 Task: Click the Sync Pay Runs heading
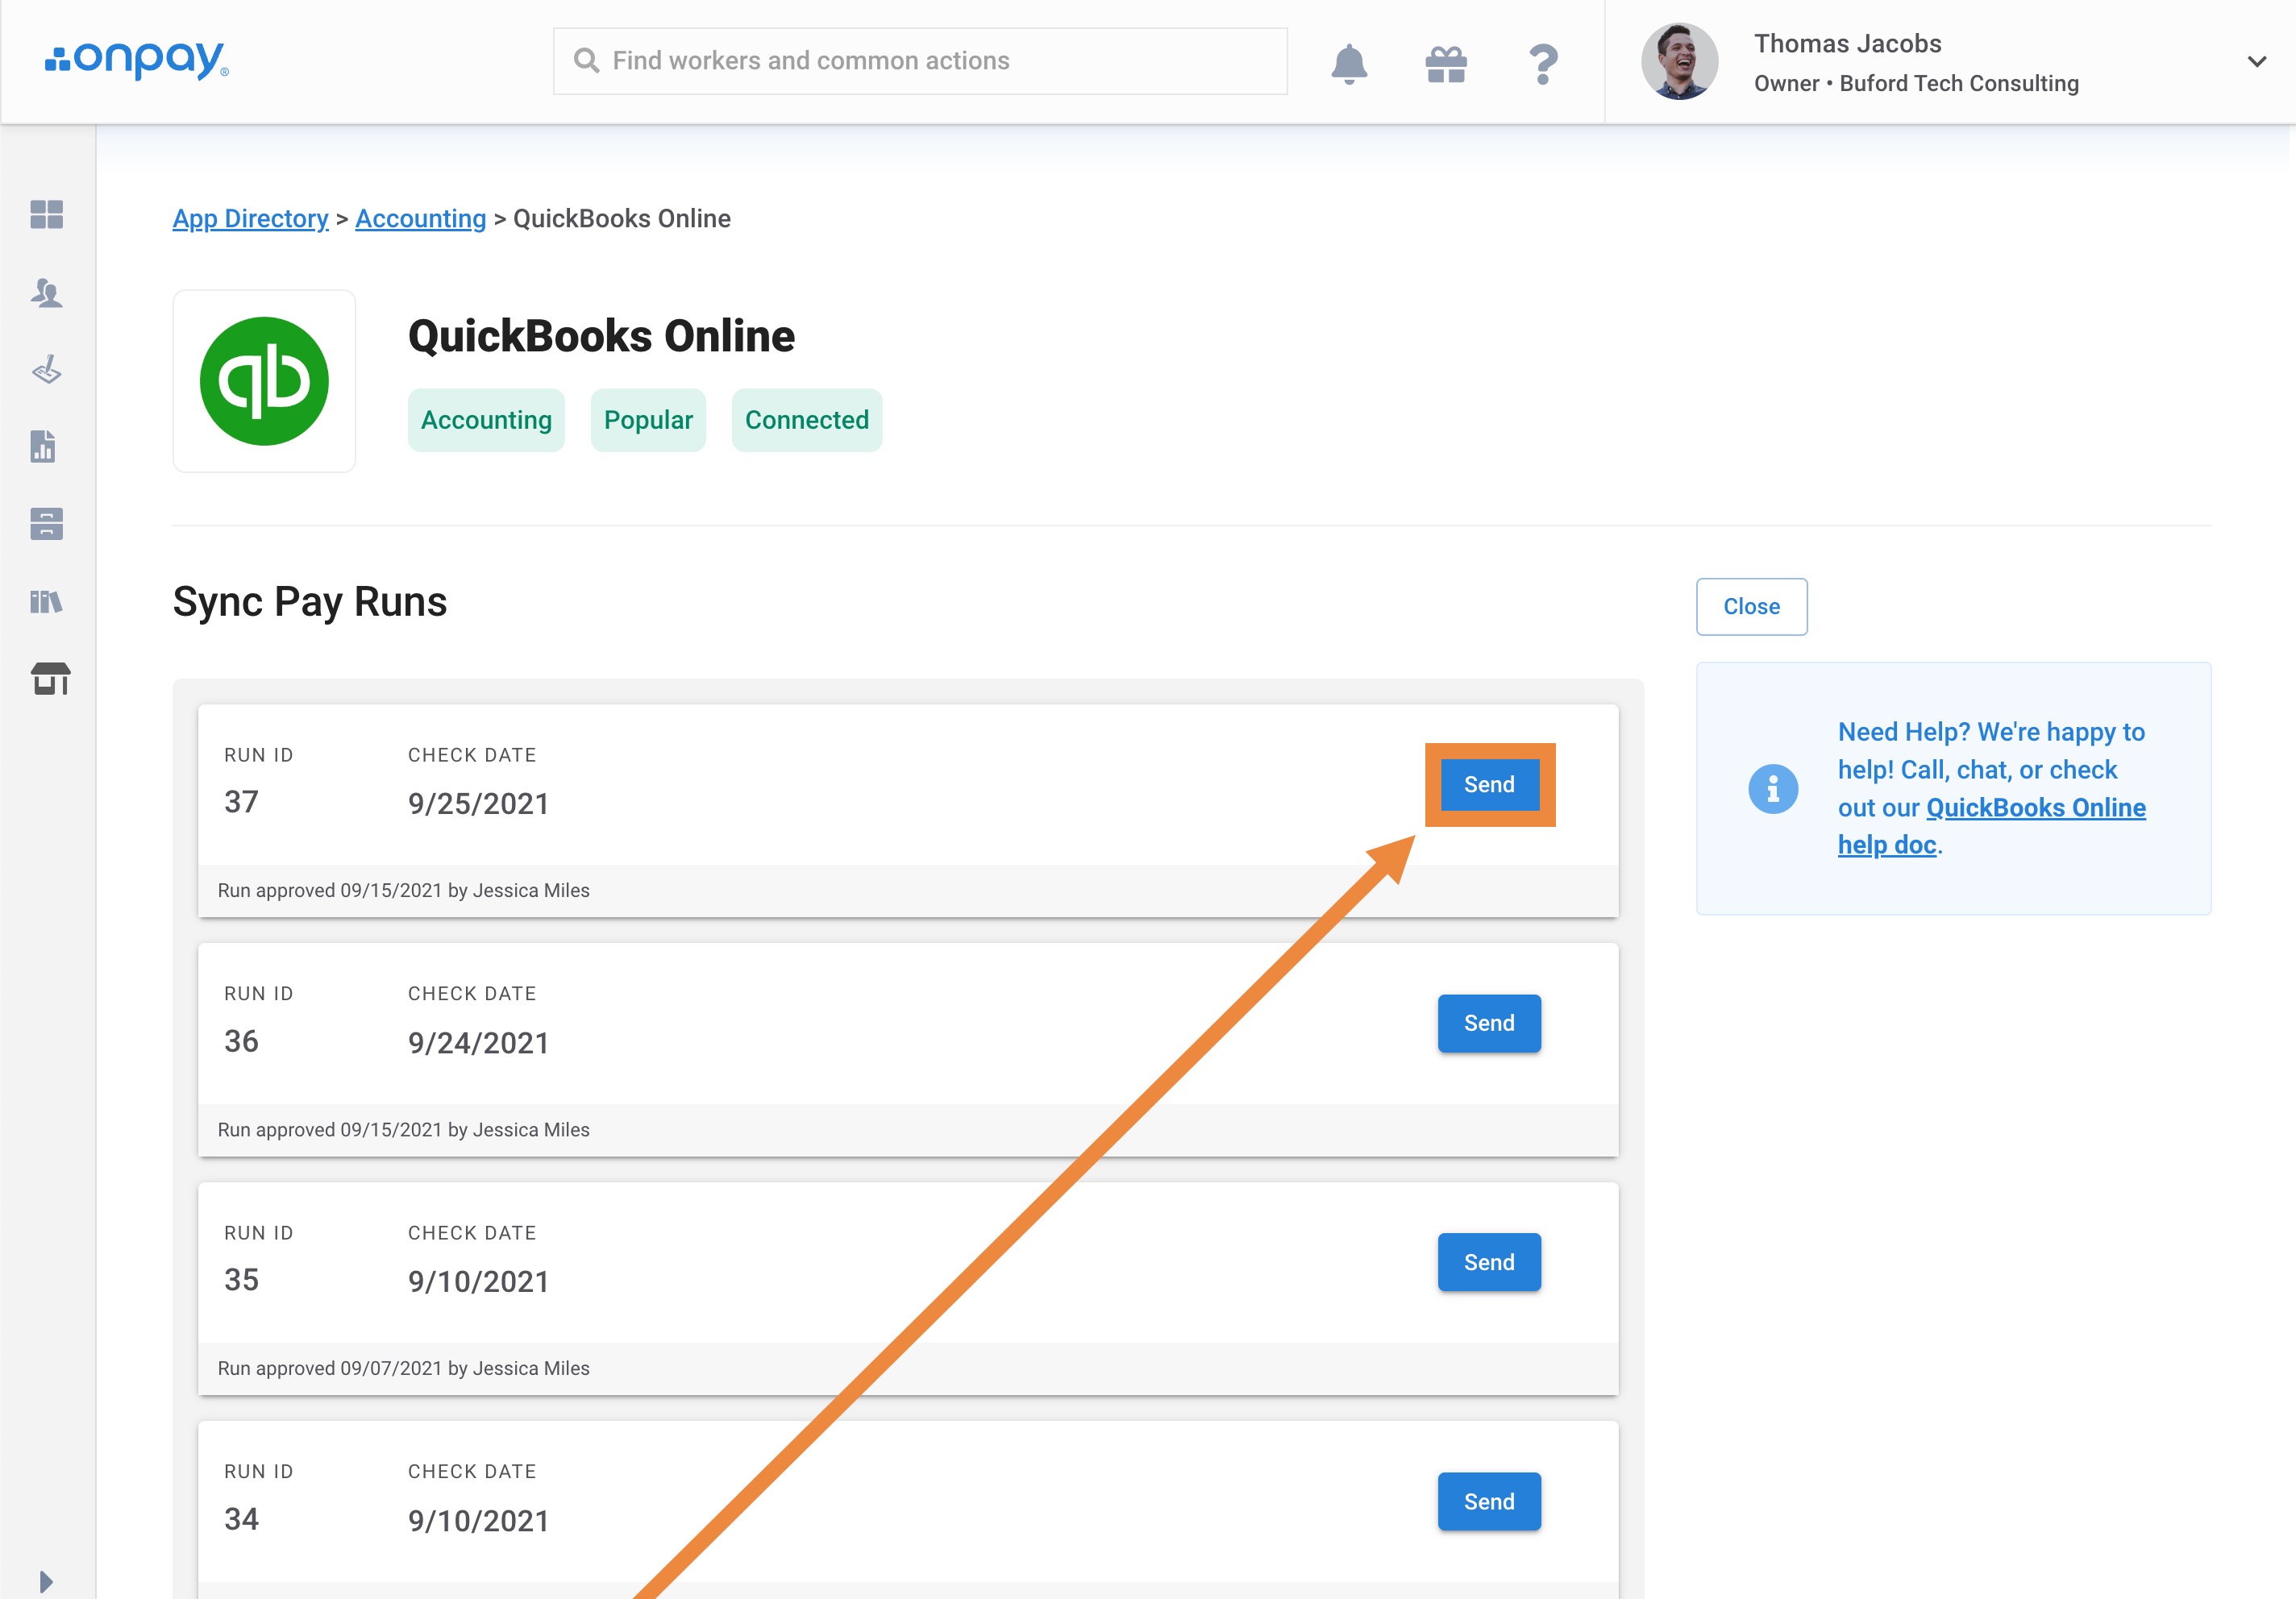[309, 602]
